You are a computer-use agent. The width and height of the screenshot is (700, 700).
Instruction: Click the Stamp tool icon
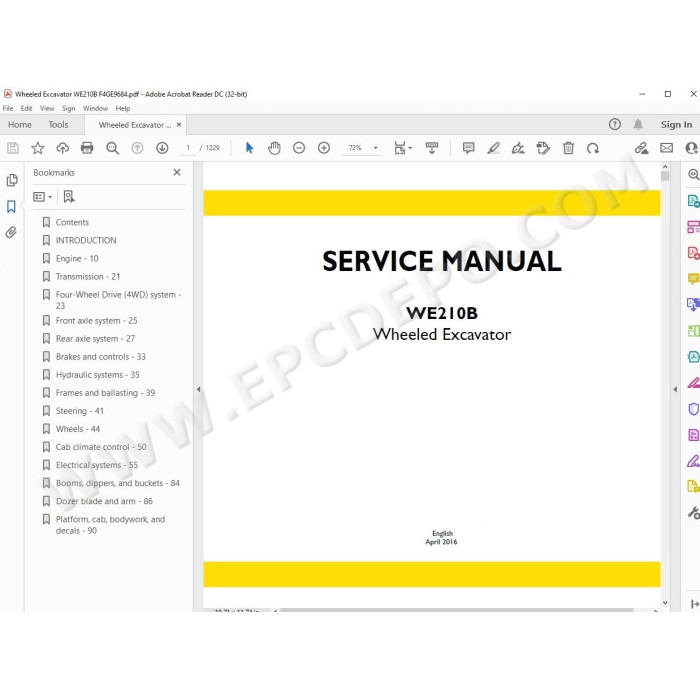point(543,148)
